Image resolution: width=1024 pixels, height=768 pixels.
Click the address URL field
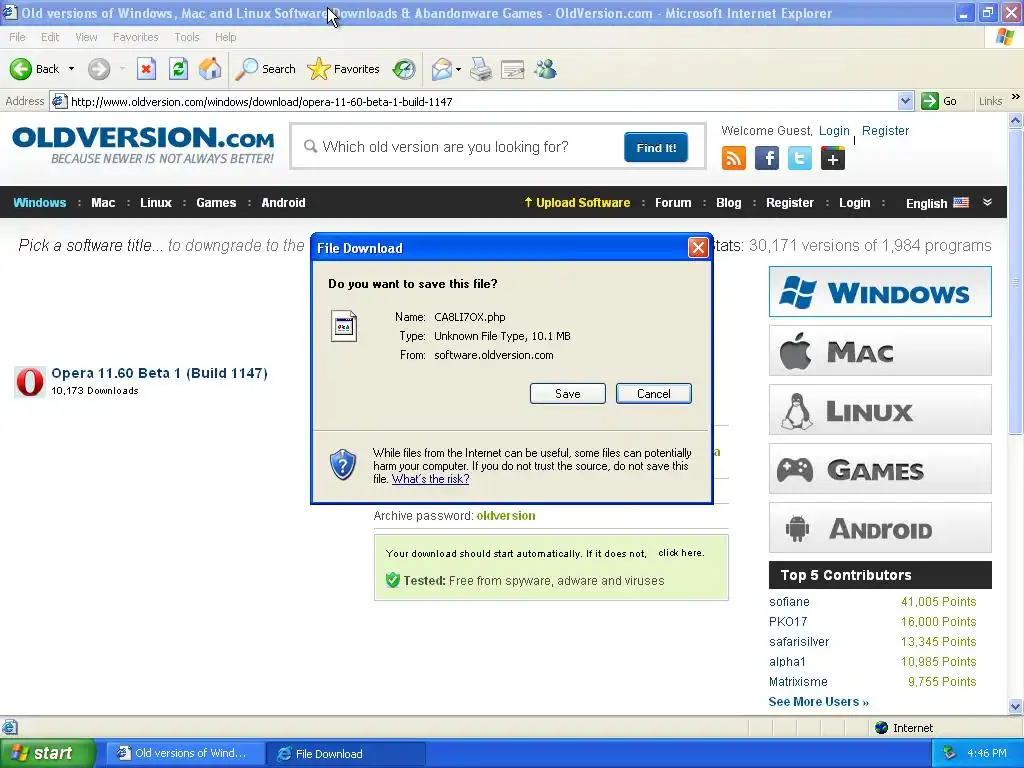481,101
